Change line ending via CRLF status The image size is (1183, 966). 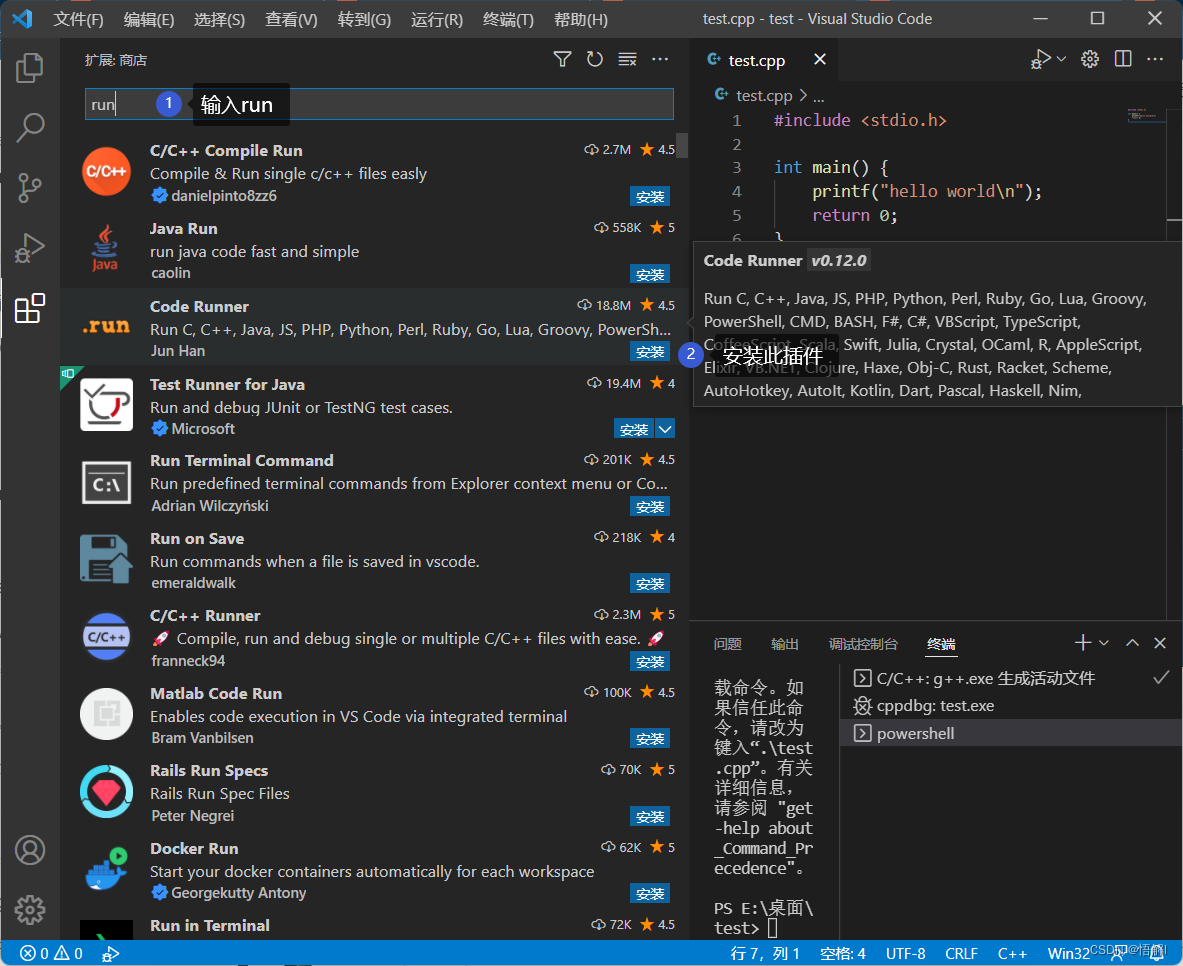point(961,953)
